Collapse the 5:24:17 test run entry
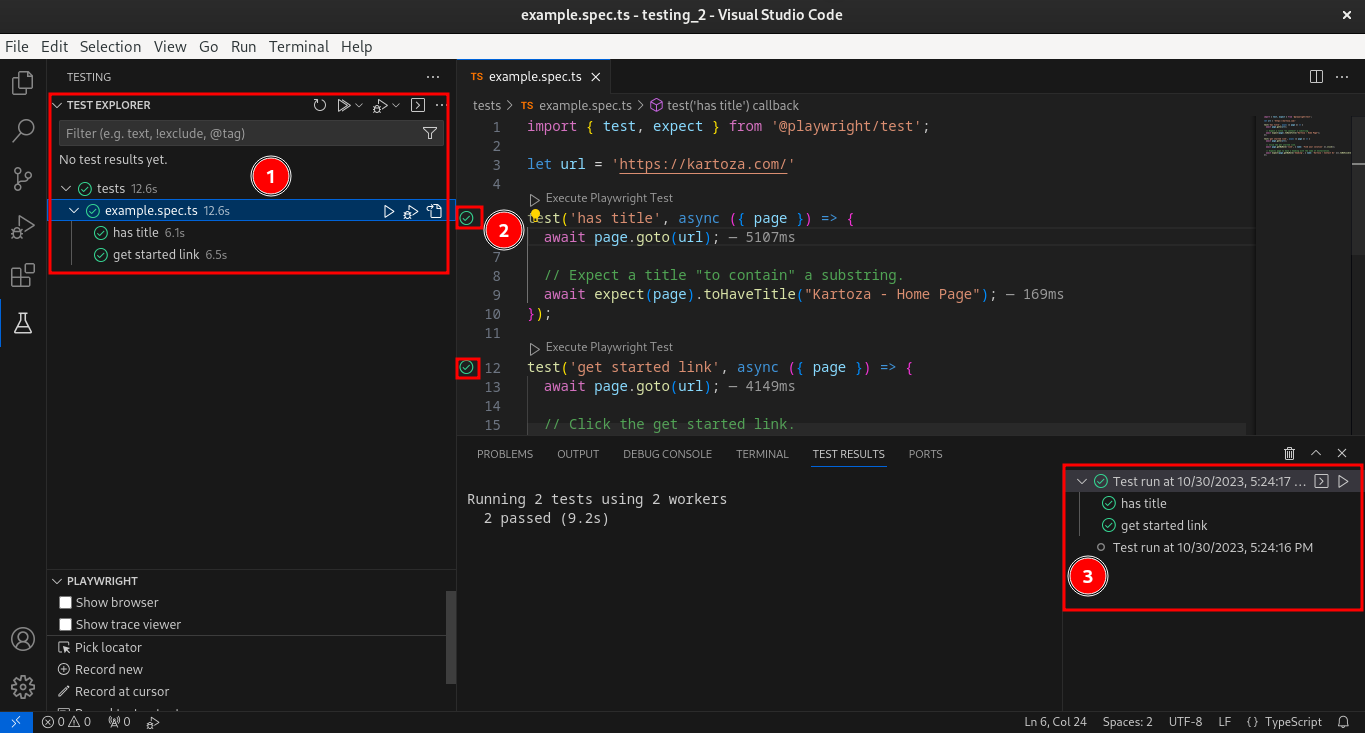Screen dimensions: 1365x733 click(x=1082, y=482)
